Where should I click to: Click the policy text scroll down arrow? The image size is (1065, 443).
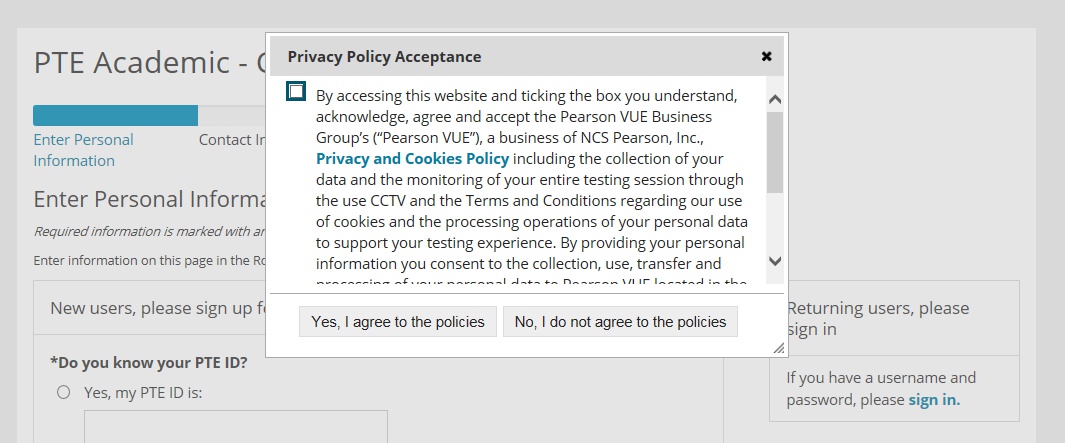click(775, 260)
